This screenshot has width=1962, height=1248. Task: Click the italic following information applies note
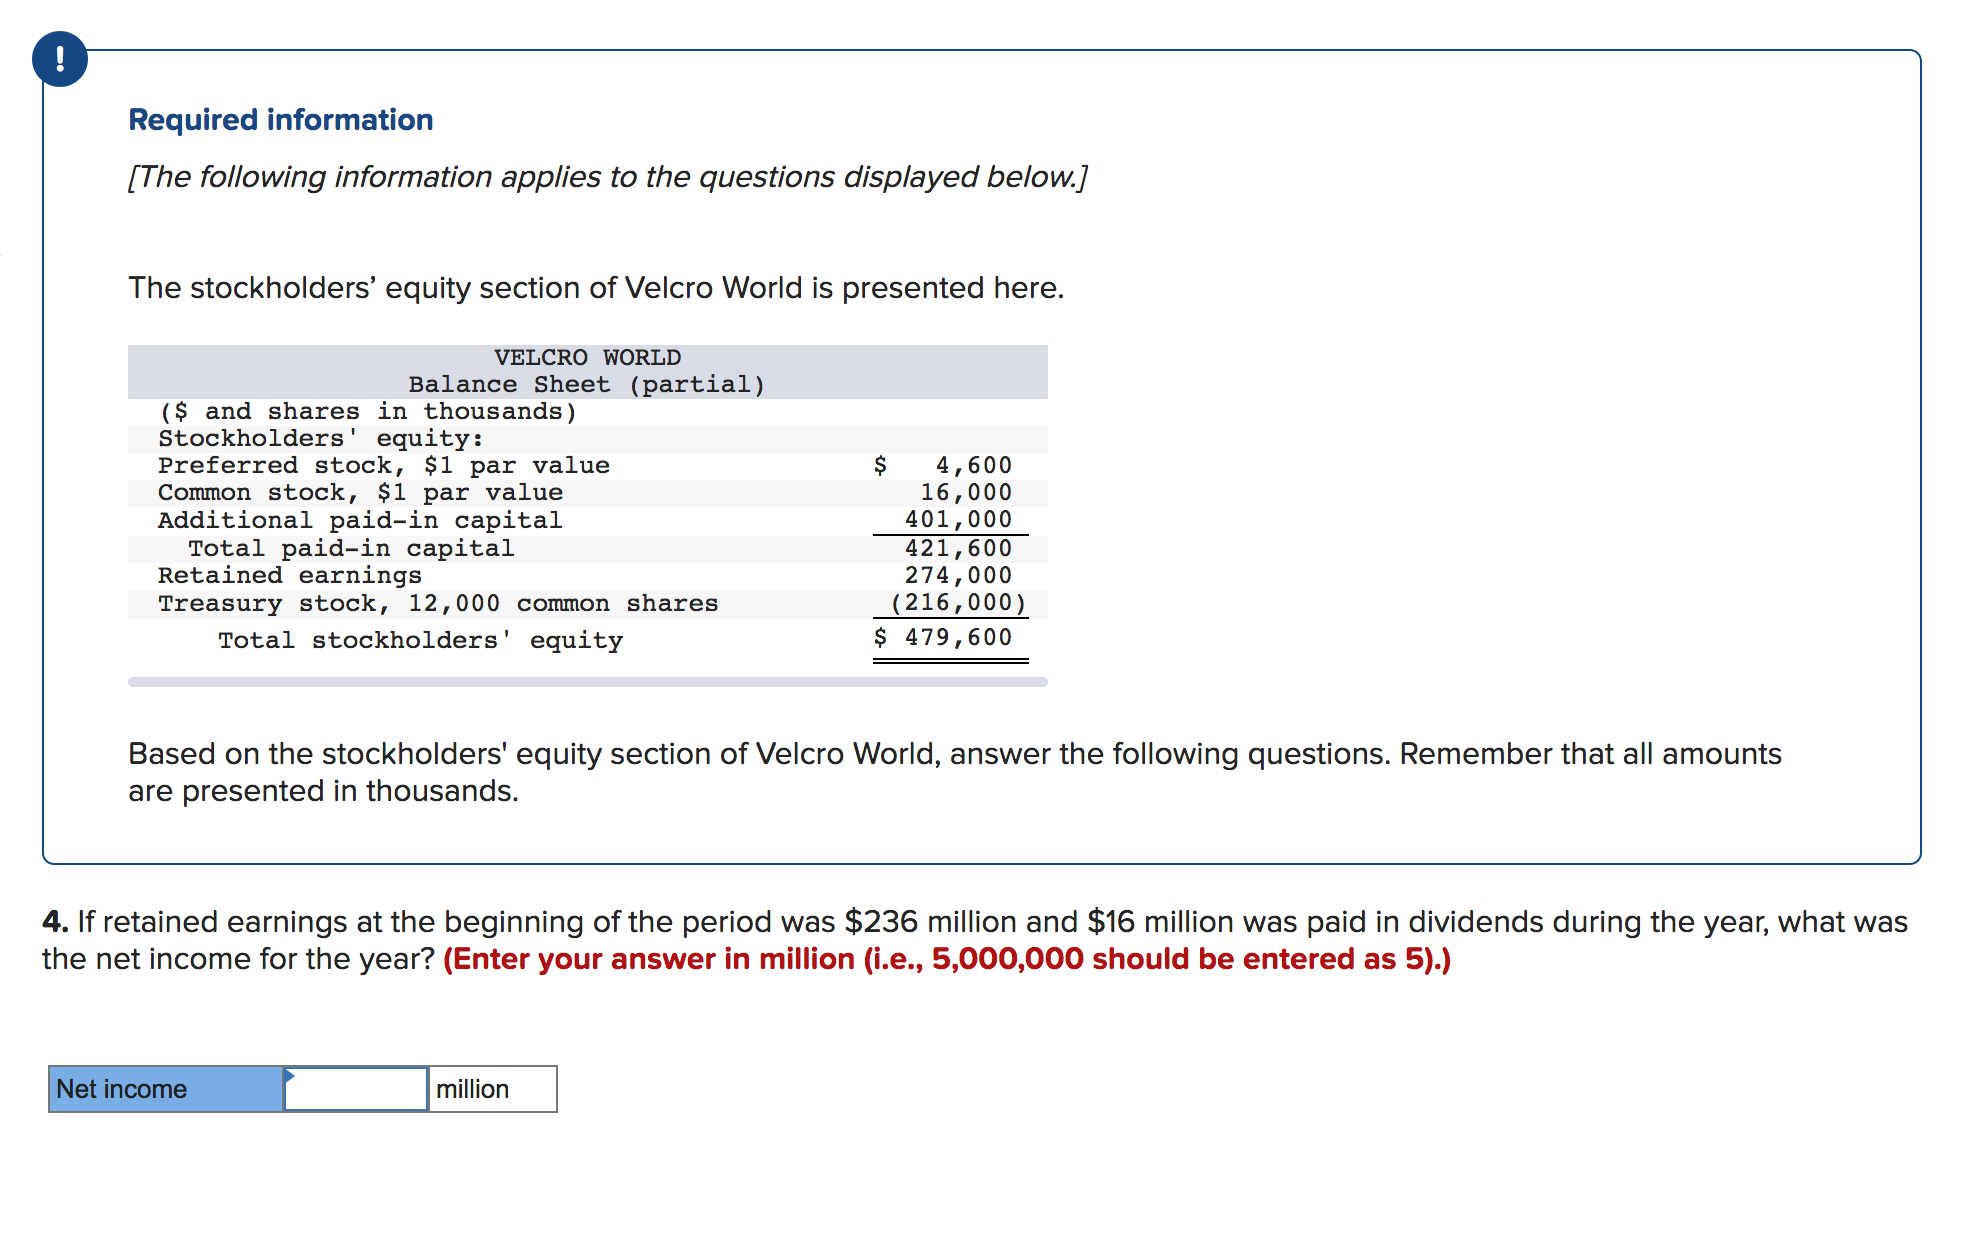click(x=608, y=177)
